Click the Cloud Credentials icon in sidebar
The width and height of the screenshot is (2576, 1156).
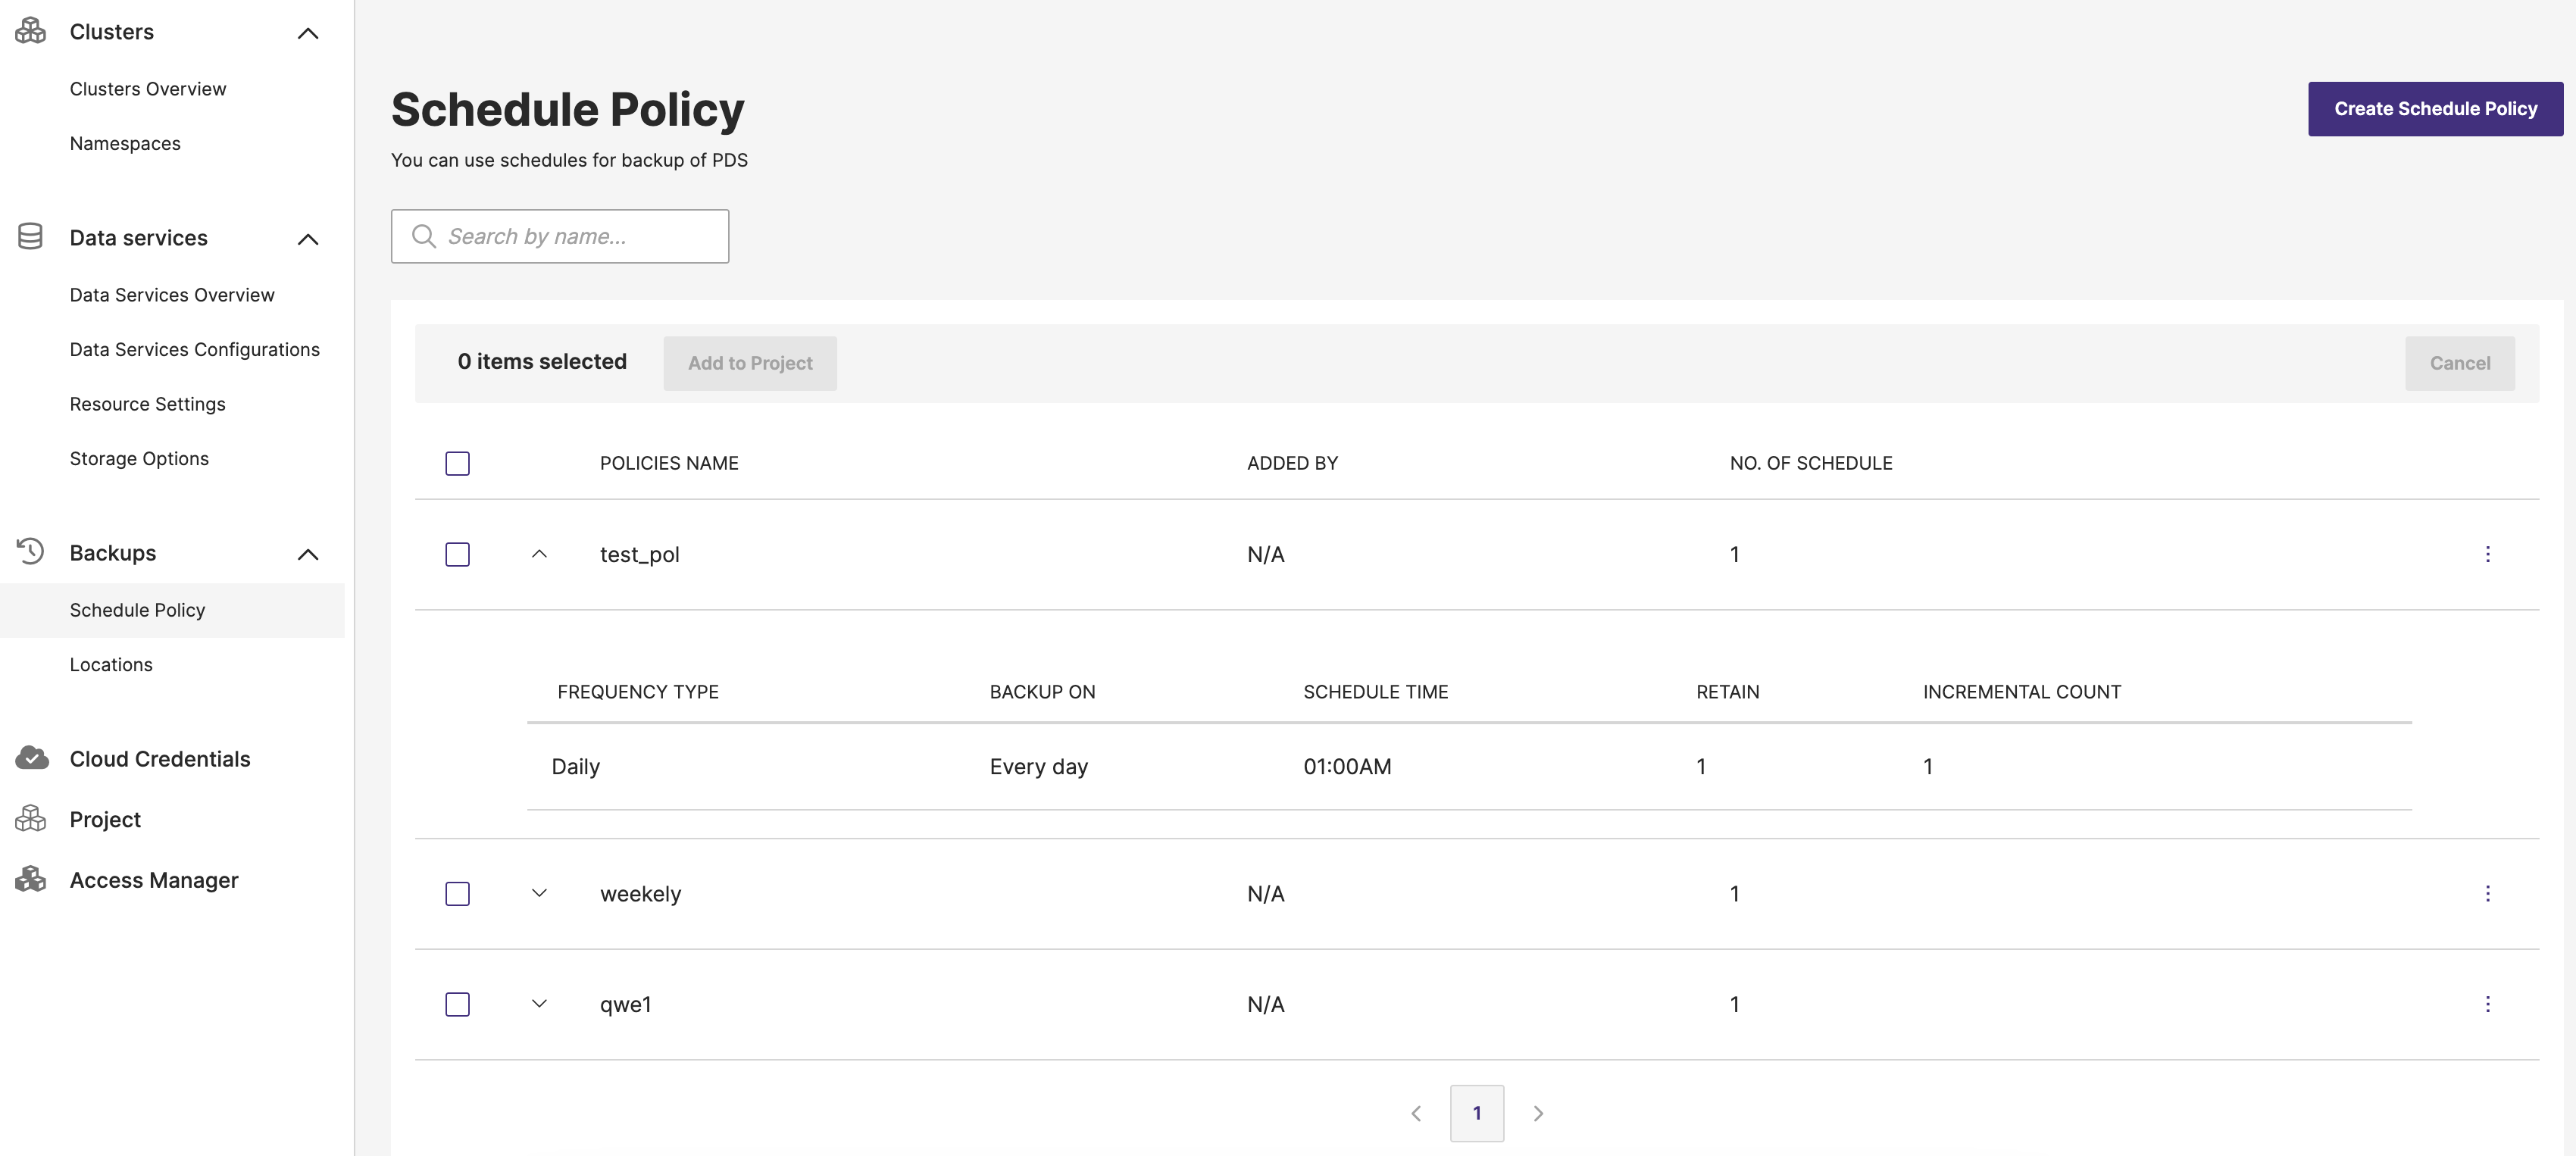[31, 757]
